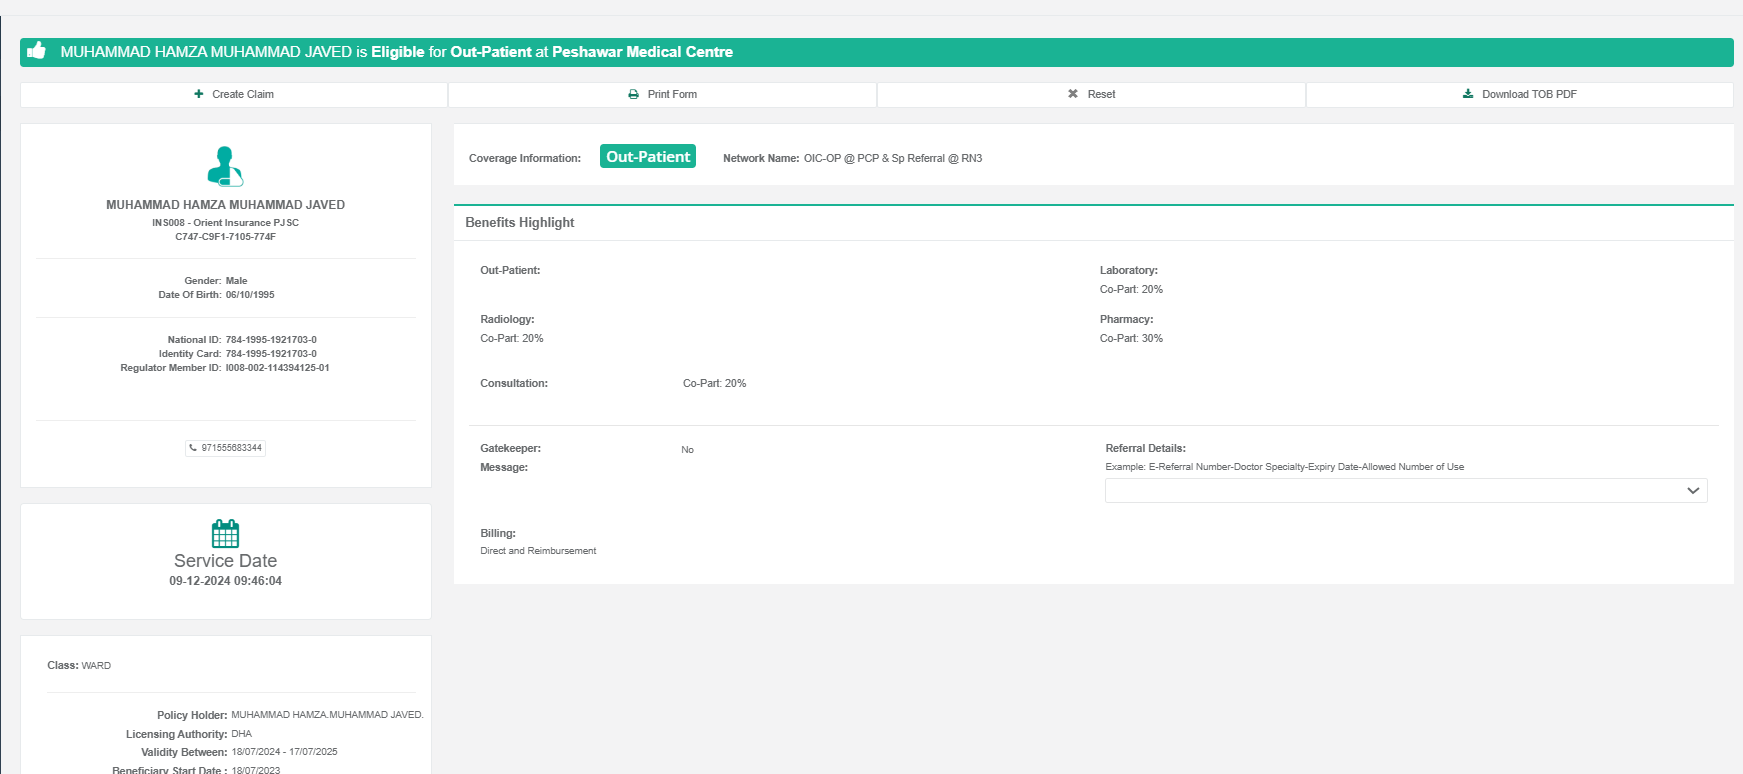
Task: Click the Benefits Highlight panel header
Action: [520, 222]
